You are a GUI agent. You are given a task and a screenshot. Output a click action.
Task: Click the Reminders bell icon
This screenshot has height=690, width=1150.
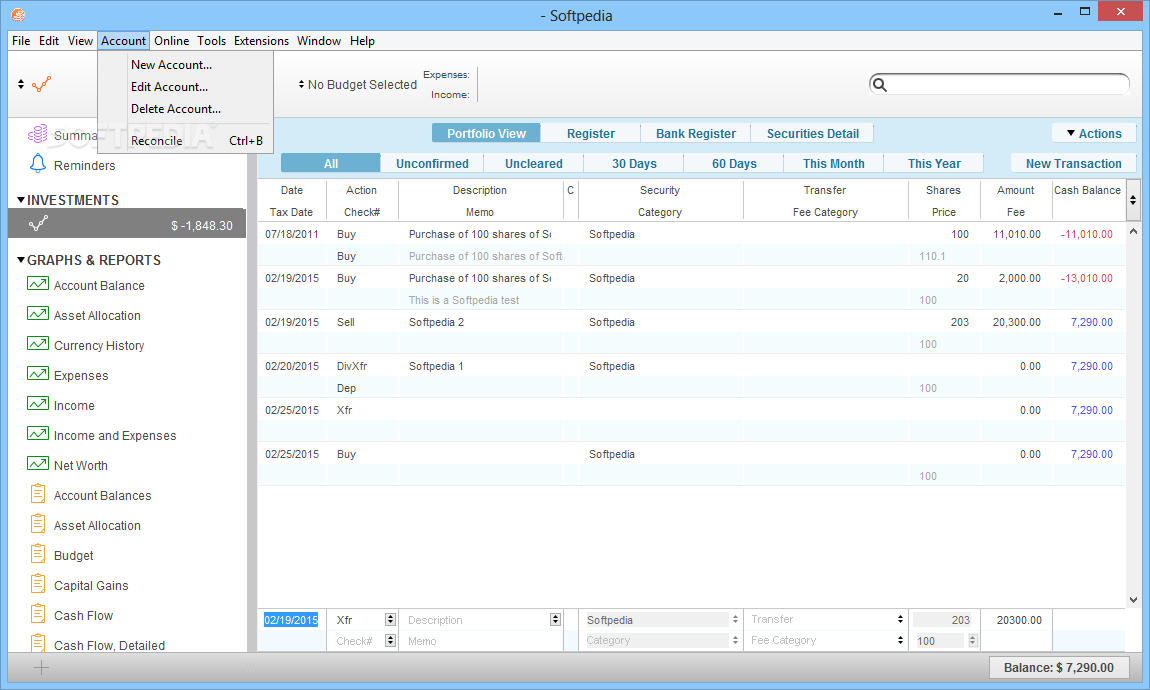(37, 164)
